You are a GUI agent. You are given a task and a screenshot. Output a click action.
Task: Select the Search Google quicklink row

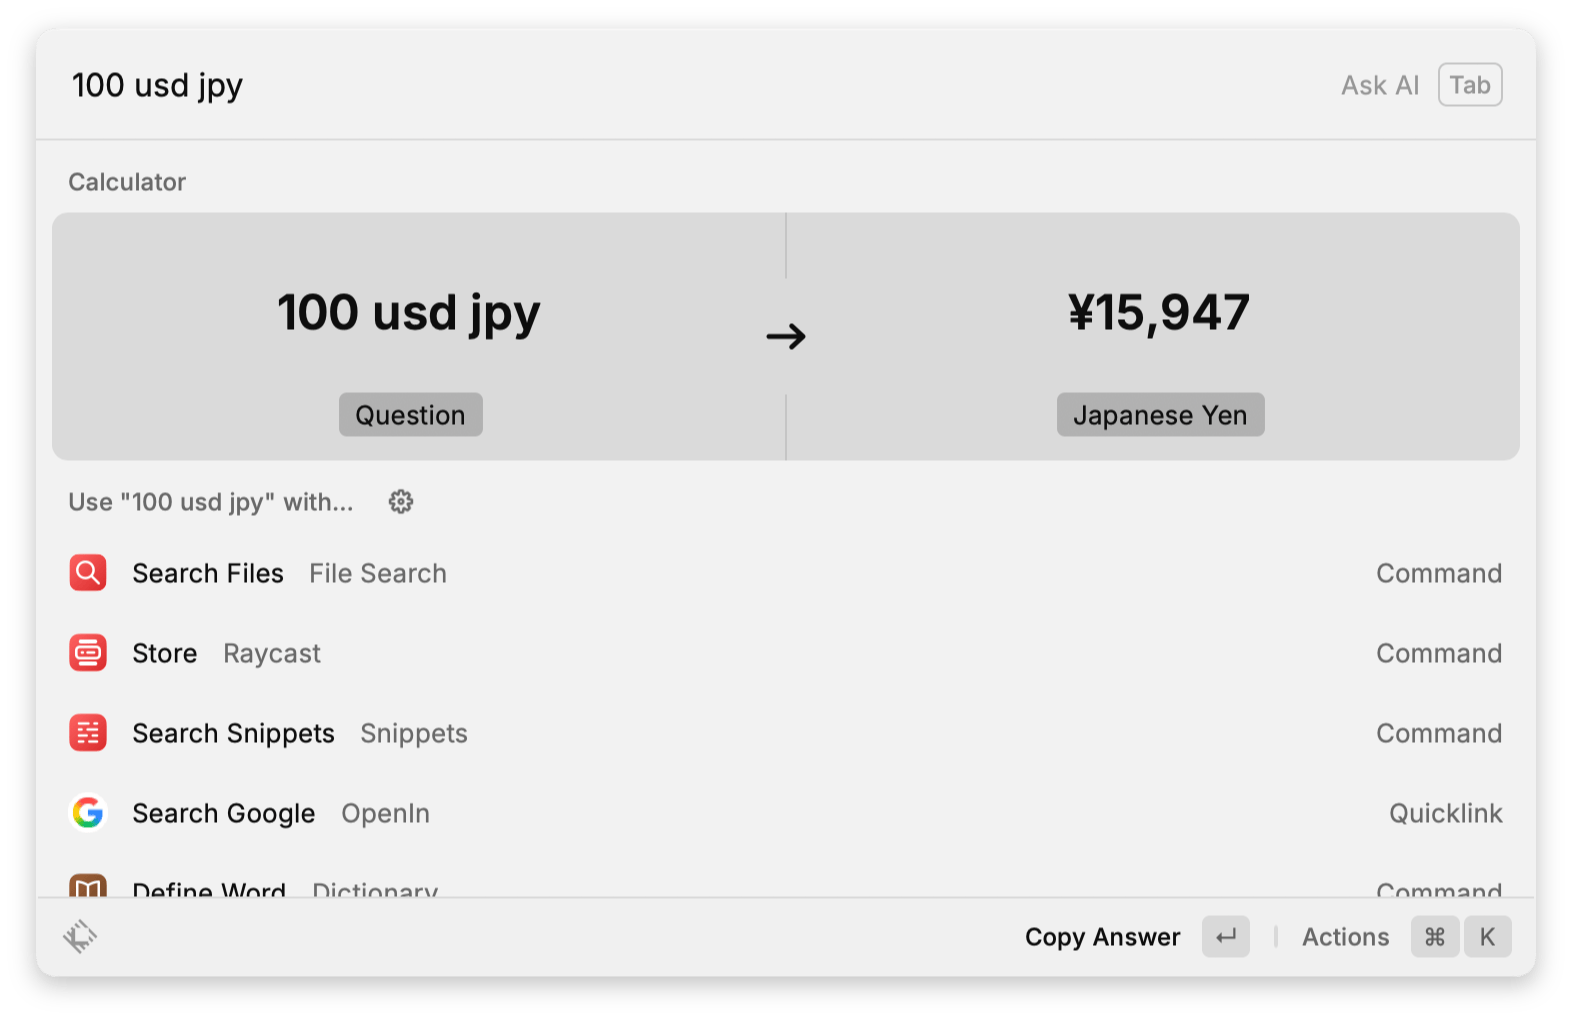coord(785,813)
